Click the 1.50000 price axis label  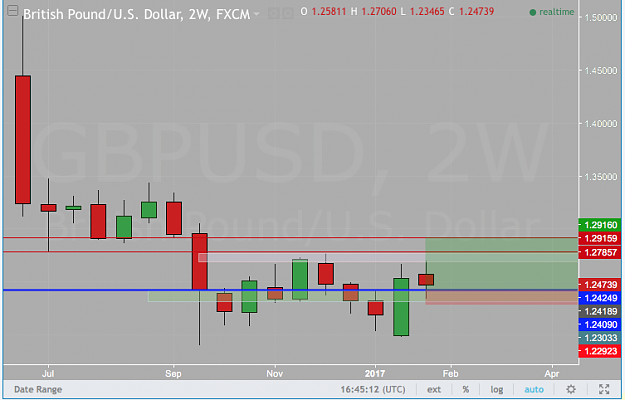pos(600,18)
